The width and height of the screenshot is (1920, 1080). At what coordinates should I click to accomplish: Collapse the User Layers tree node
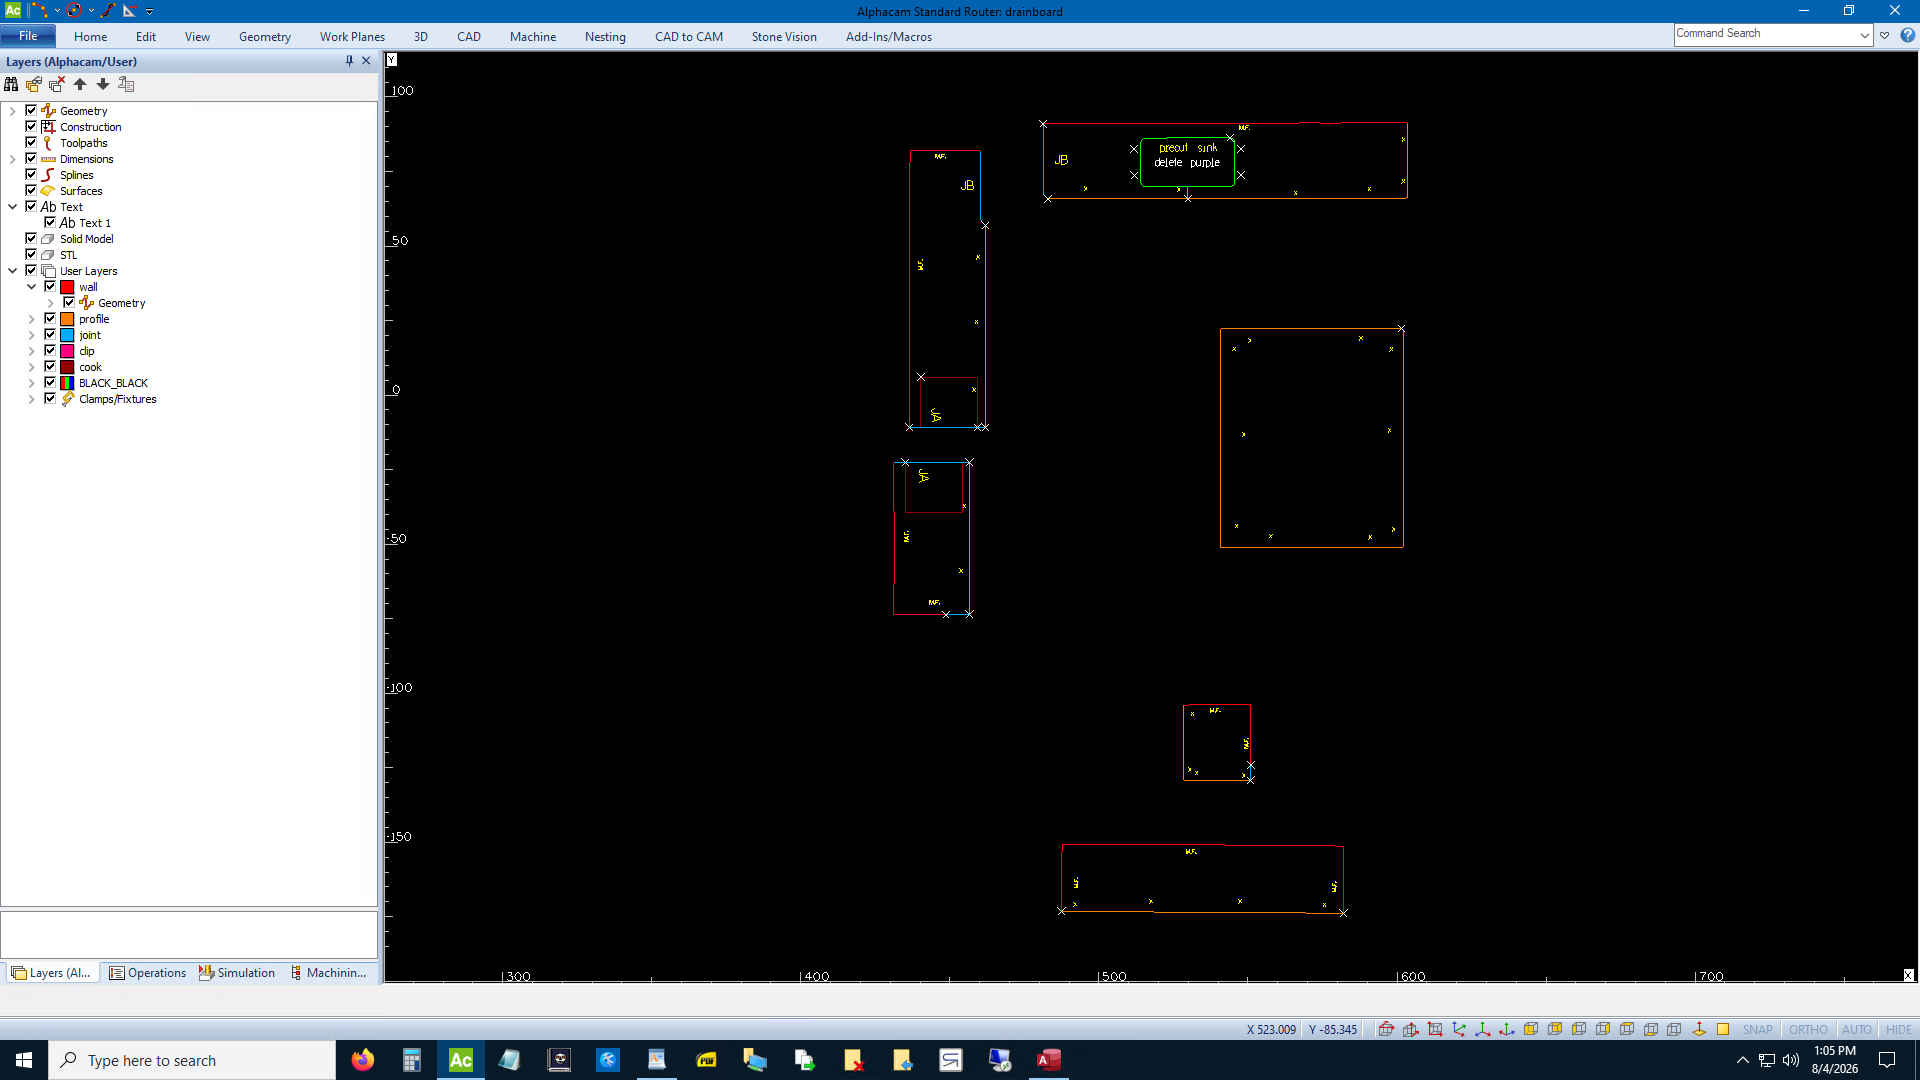[x=12, y=271]
